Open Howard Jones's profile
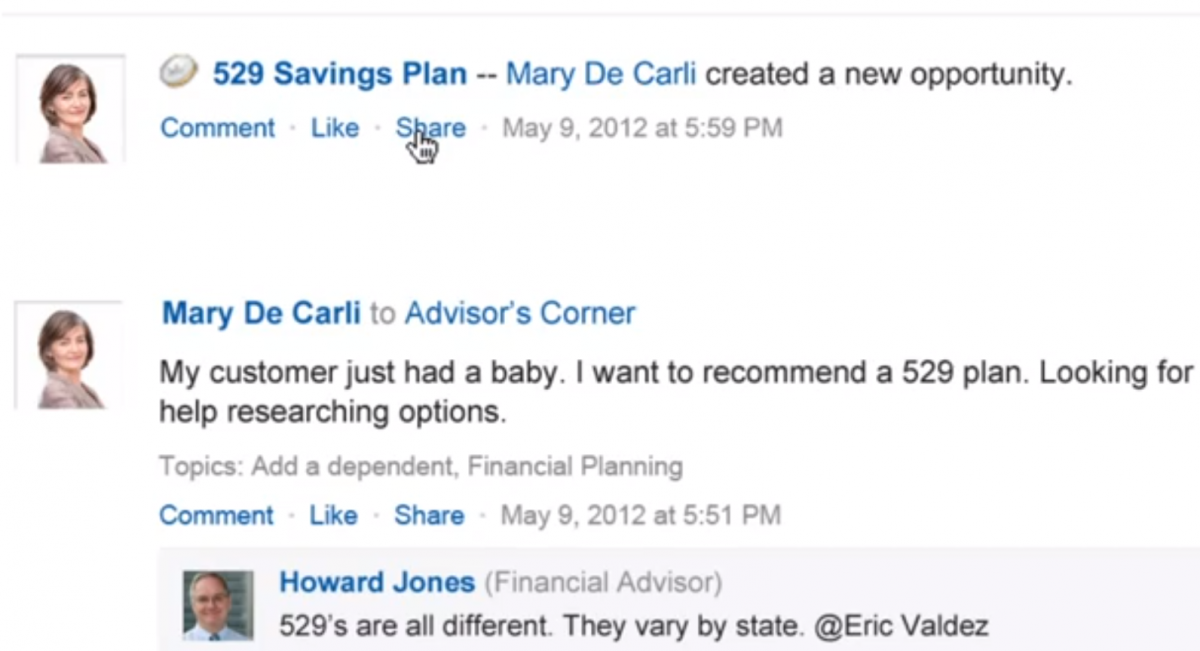 pyautogui.click(x=377, y=582)
